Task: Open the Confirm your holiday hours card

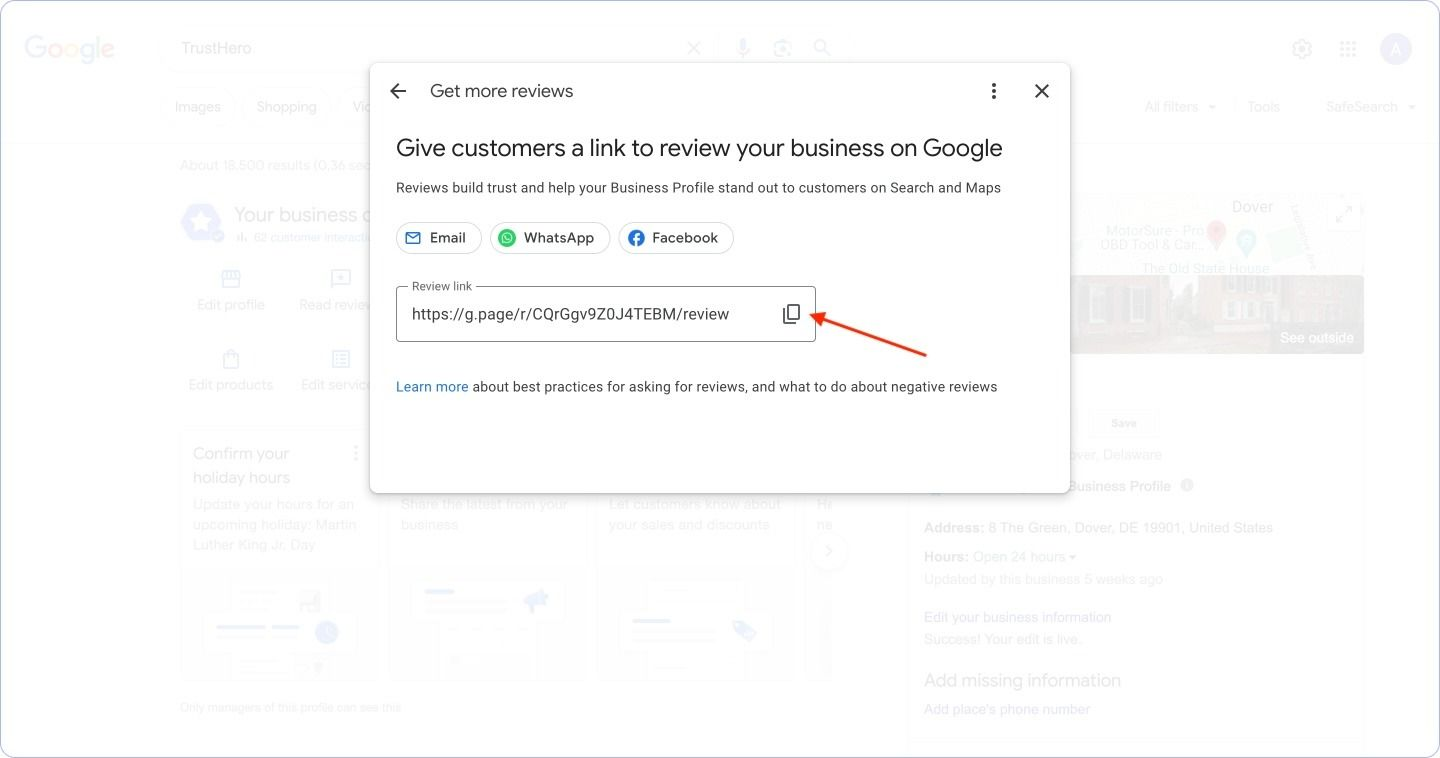Action: 279,555
